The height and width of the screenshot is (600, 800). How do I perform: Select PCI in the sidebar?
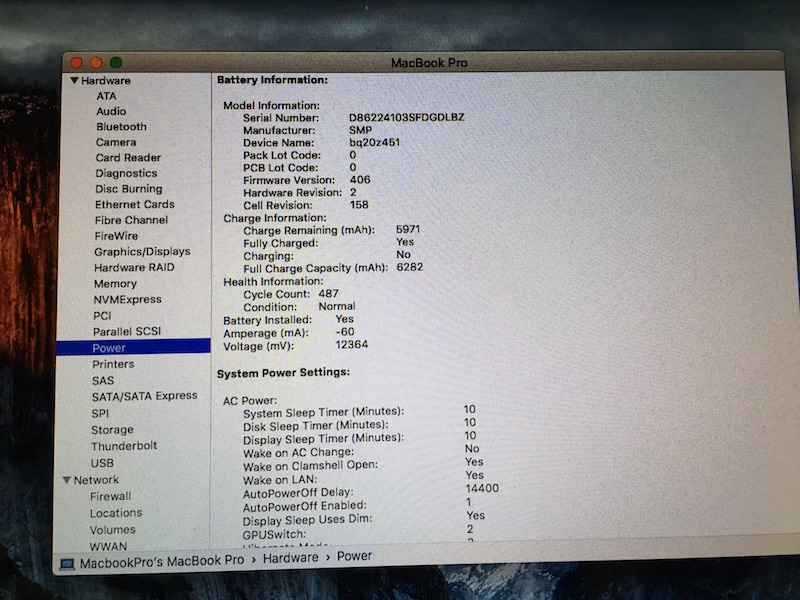pos(102,316)
